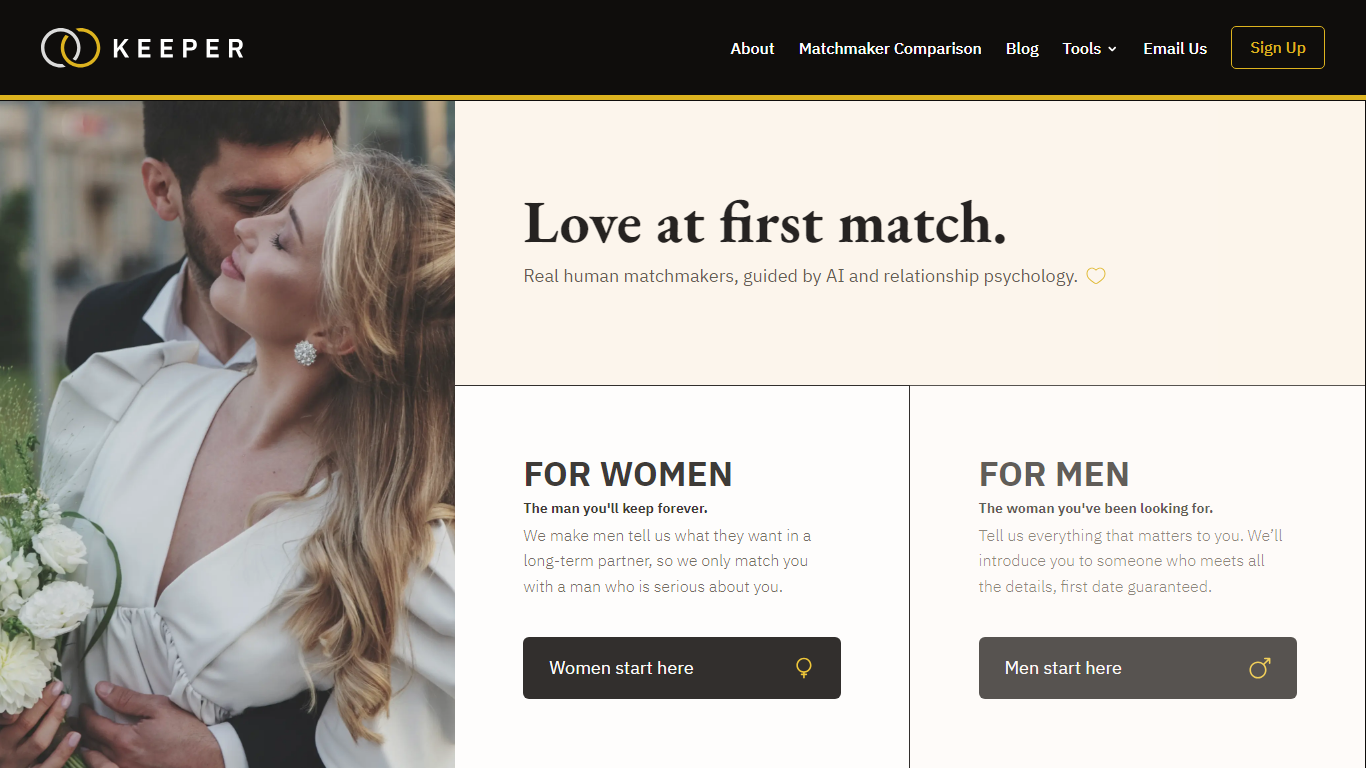Expand the chevron arrow beside Tools

tap(1112, 49)
